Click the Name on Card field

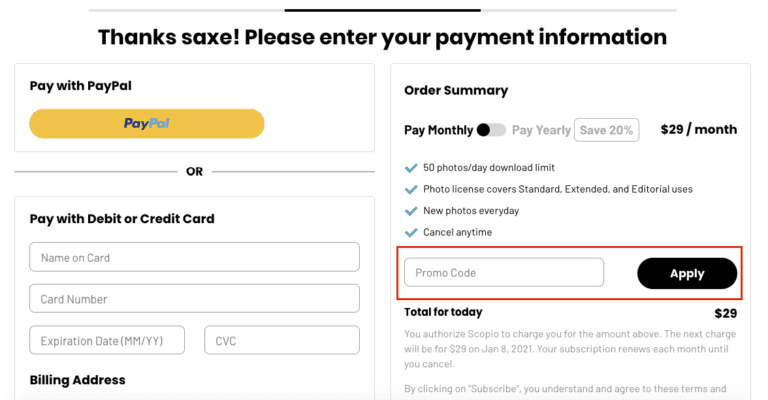(194, 257)
